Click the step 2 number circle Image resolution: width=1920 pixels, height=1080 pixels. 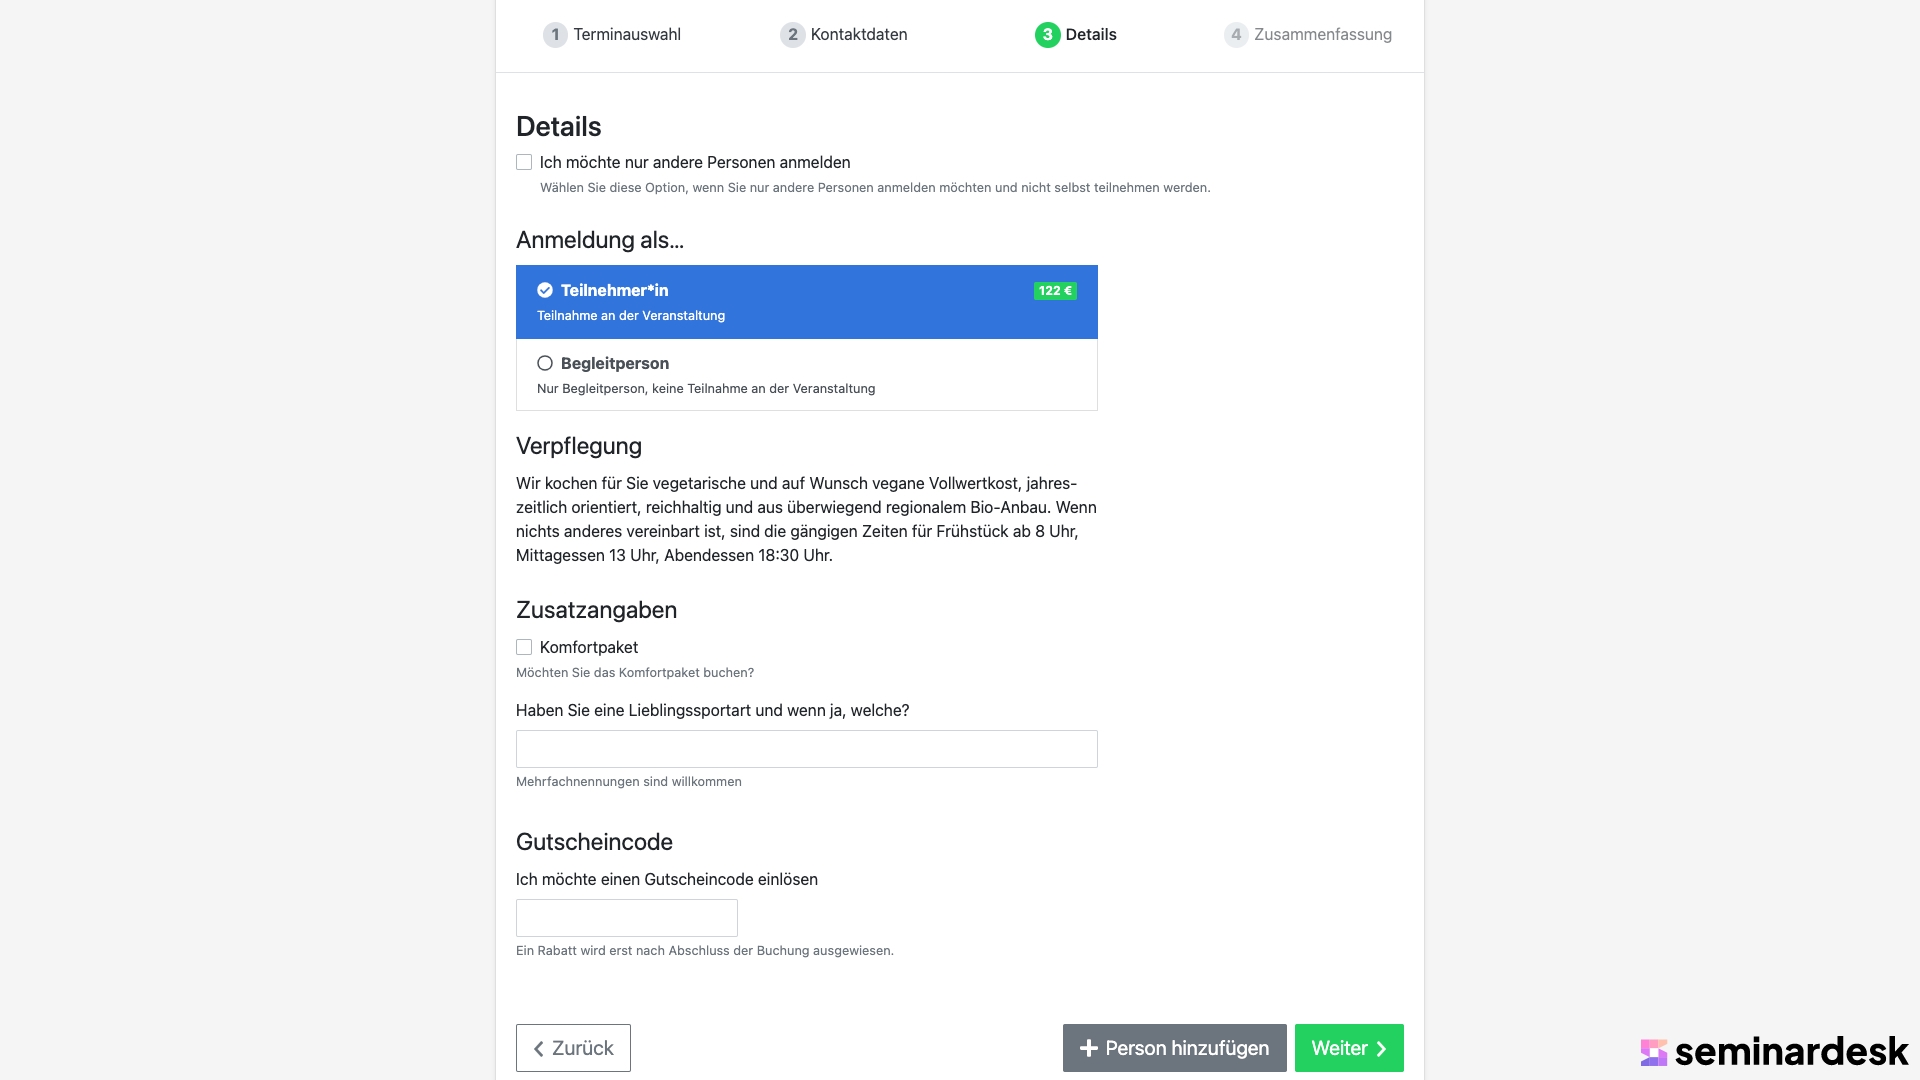[x=792, y=35]
